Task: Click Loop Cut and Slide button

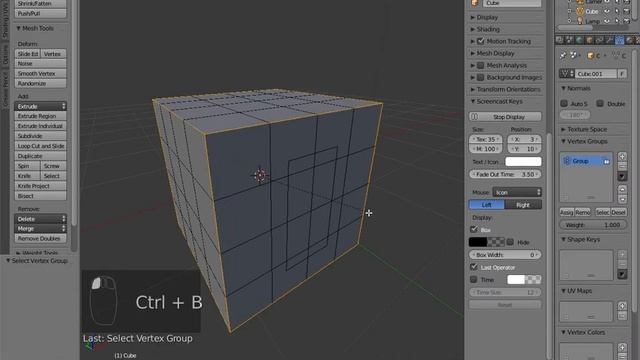Action: tap(40, 146)
